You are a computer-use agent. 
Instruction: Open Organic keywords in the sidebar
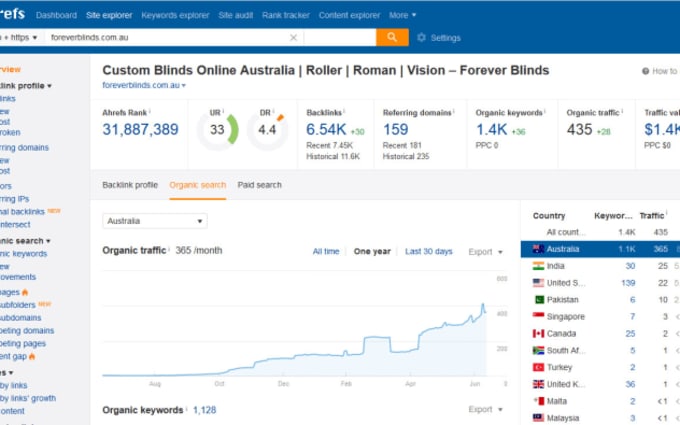tap(23, 254)
